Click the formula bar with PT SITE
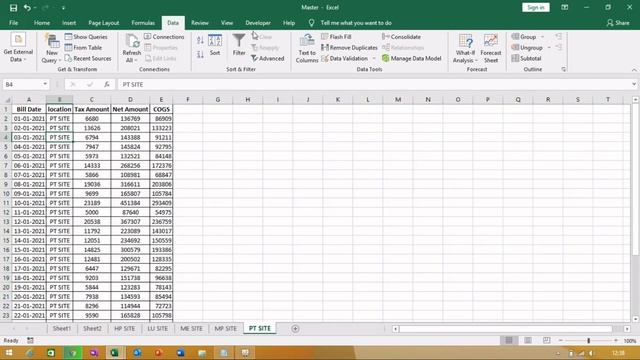Screen dimensions: 640x360 [x=373, y=84]
